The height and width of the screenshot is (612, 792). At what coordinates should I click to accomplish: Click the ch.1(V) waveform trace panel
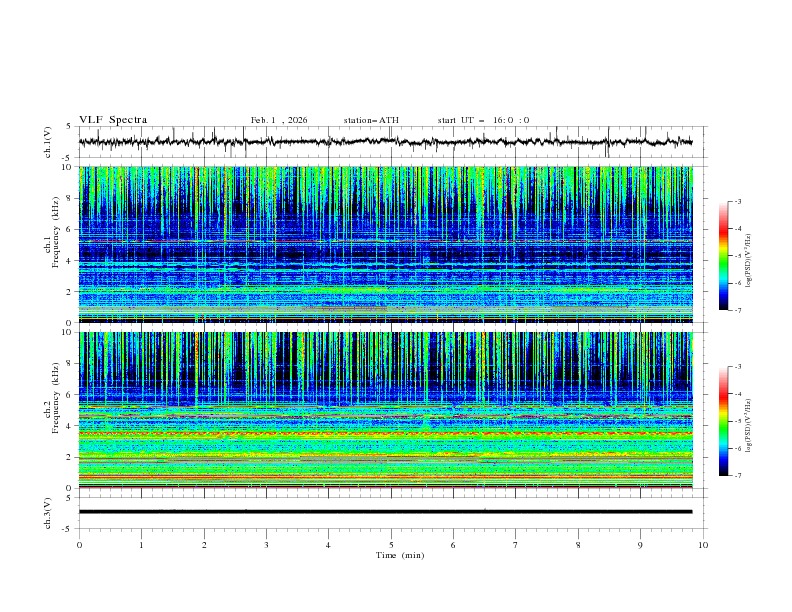[390, 142]
